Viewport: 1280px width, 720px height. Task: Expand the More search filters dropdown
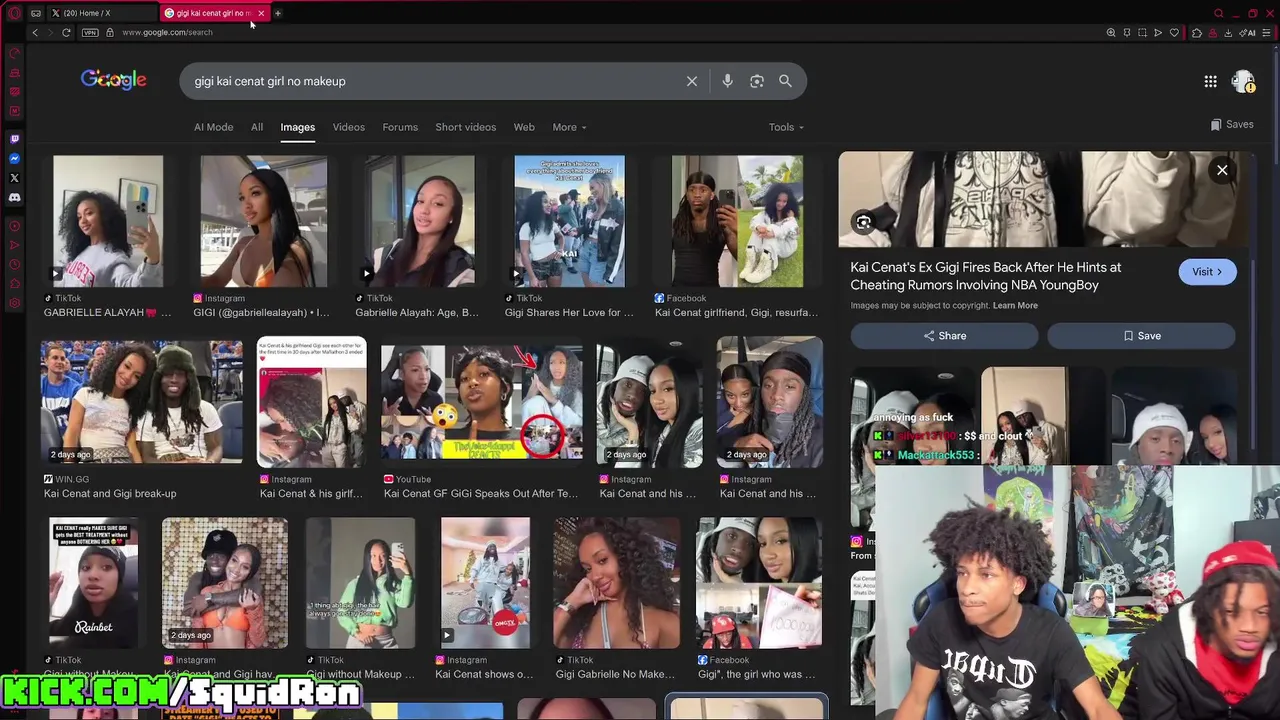pos(569,127)
